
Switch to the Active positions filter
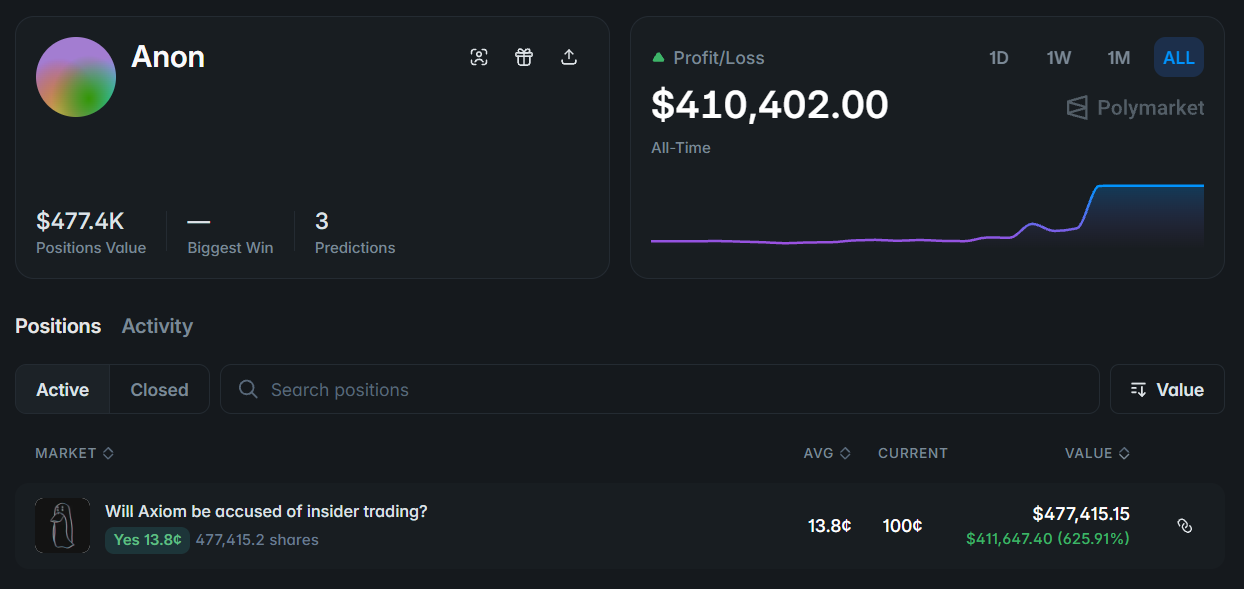coord(63,389)
